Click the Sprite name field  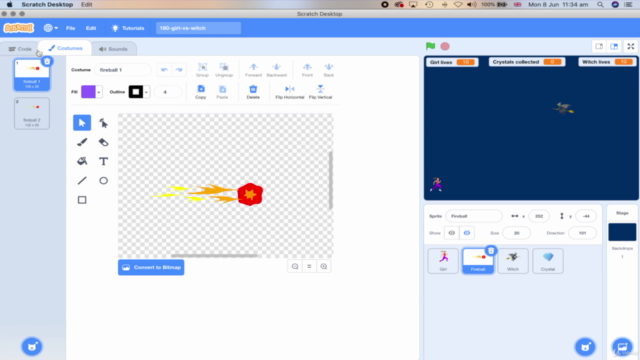tap(474, 216)
